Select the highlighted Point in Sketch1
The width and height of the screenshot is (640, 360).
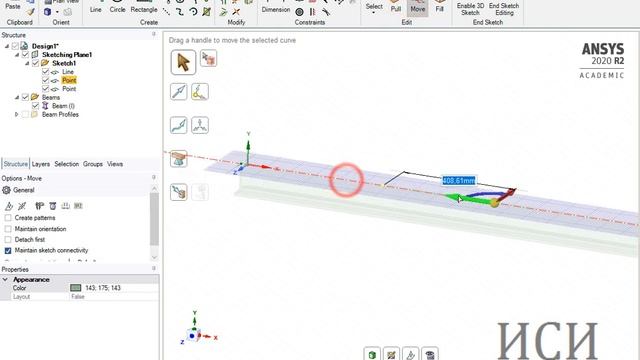tap(69, 80)
